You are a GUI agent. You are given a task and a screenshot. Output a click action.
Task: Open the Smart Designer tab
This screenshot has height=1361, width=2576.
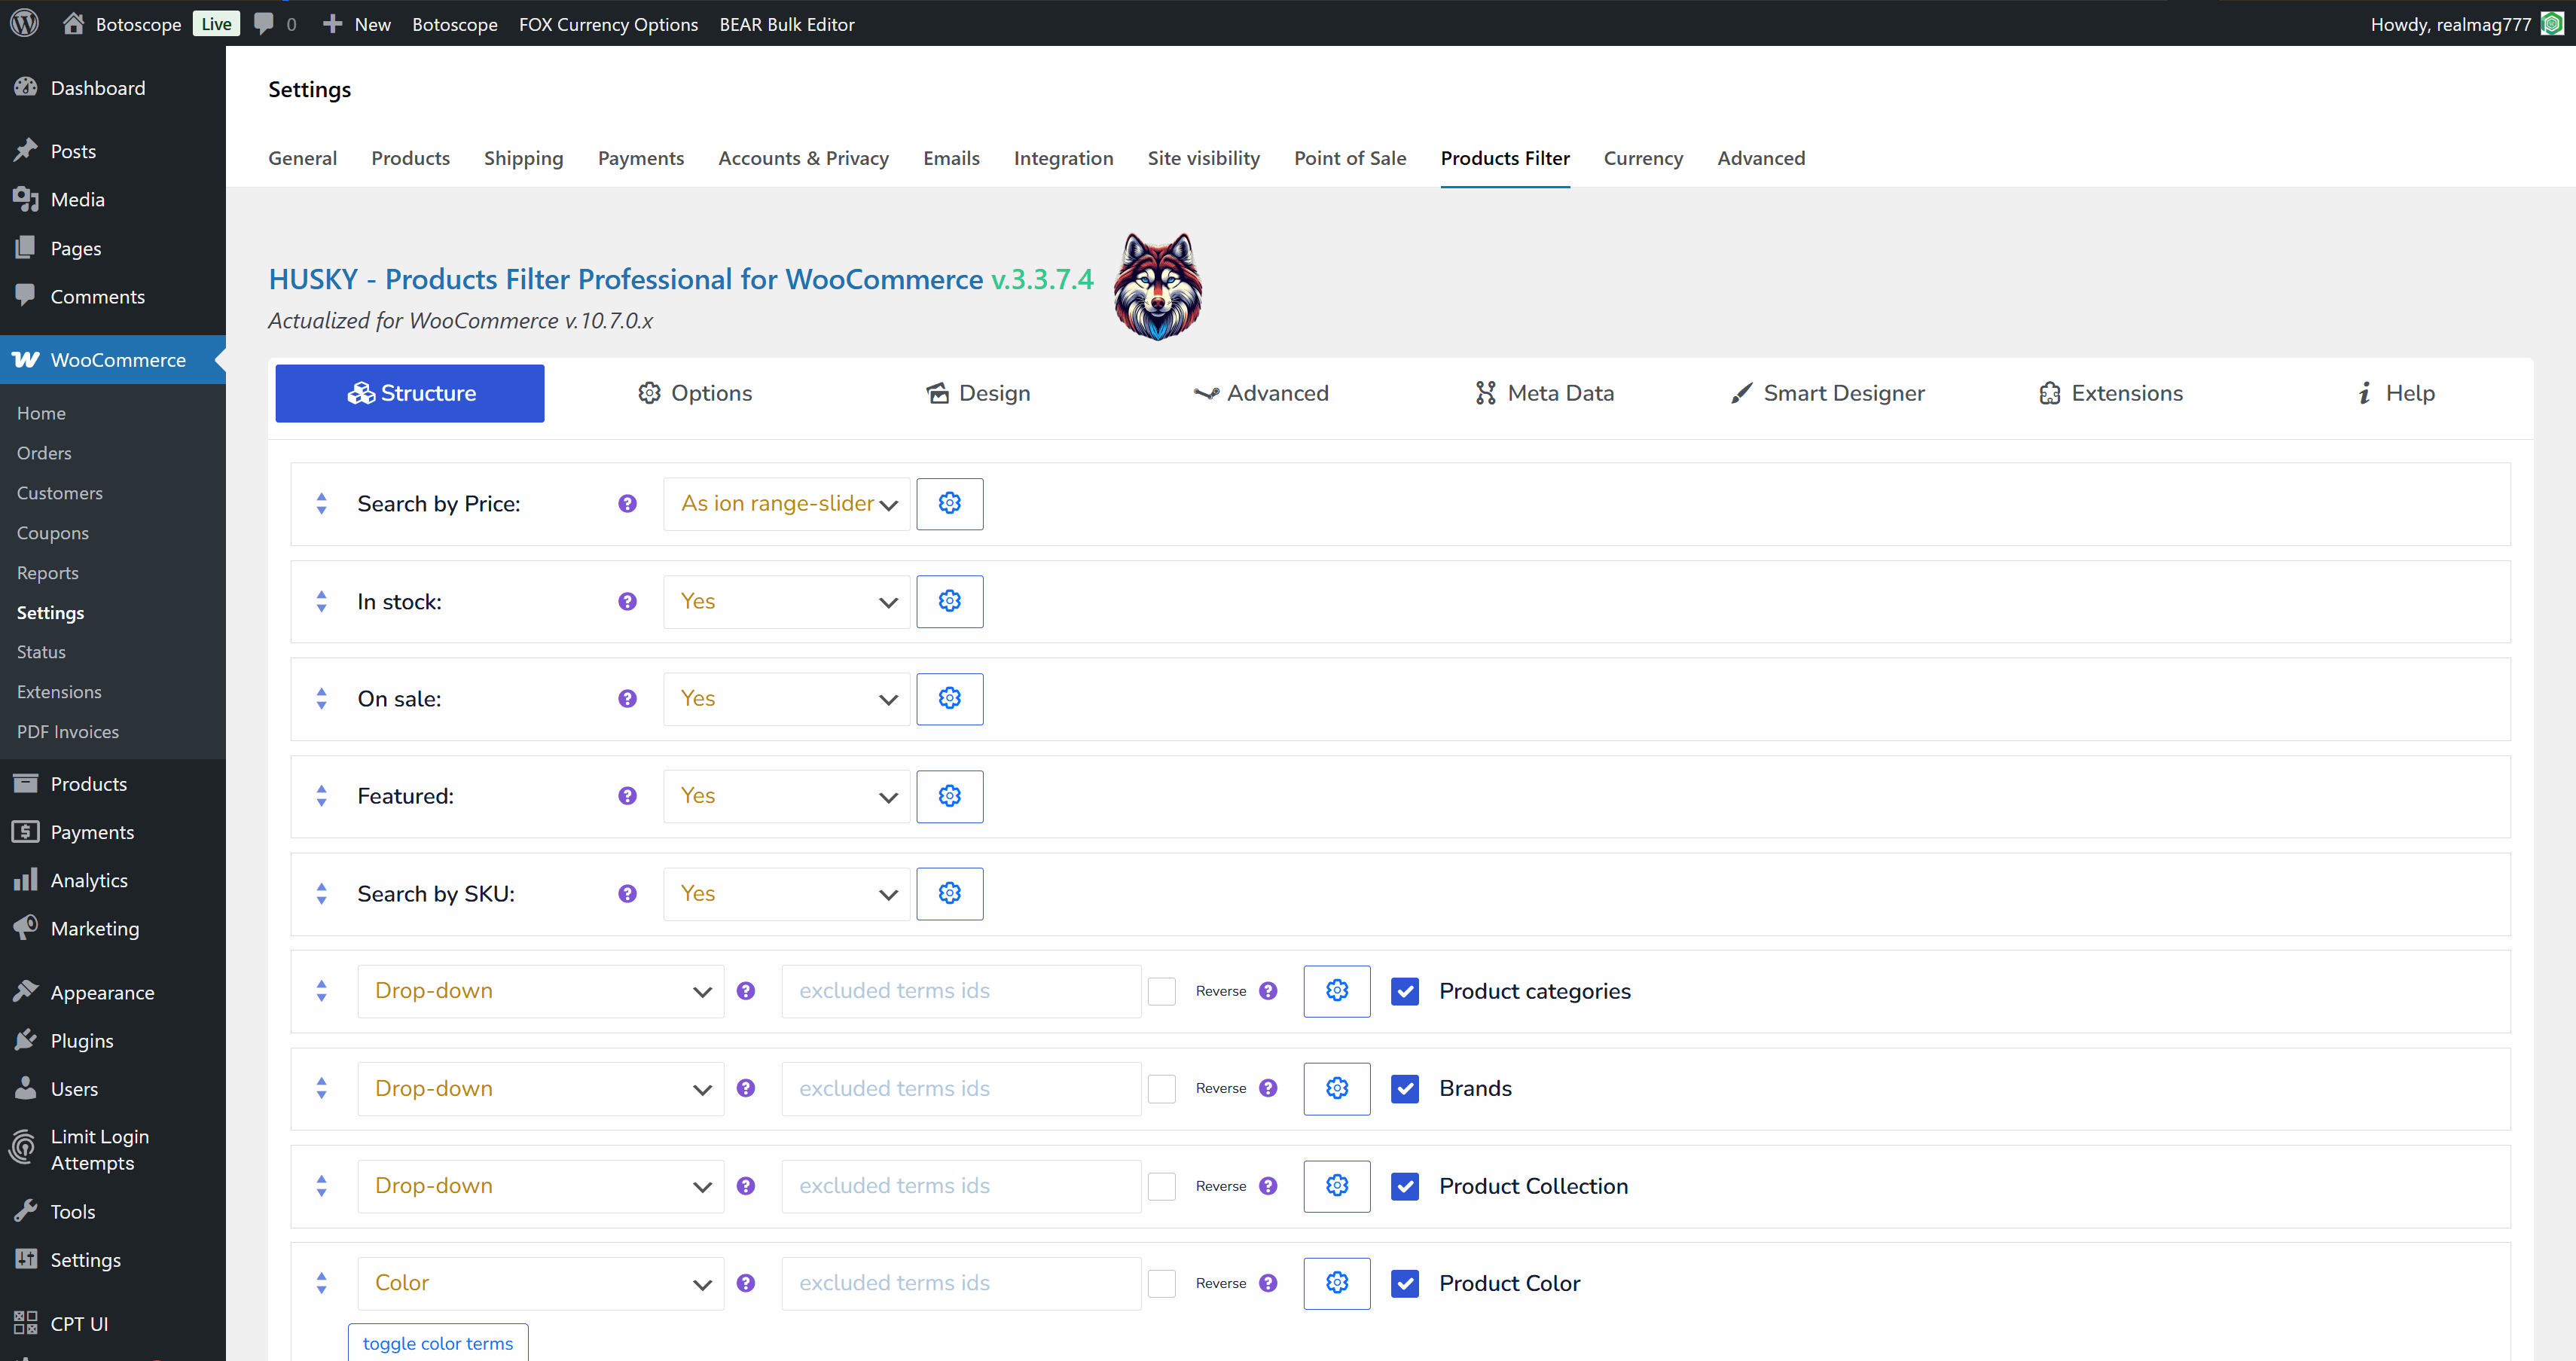[x=1827, y=393]
